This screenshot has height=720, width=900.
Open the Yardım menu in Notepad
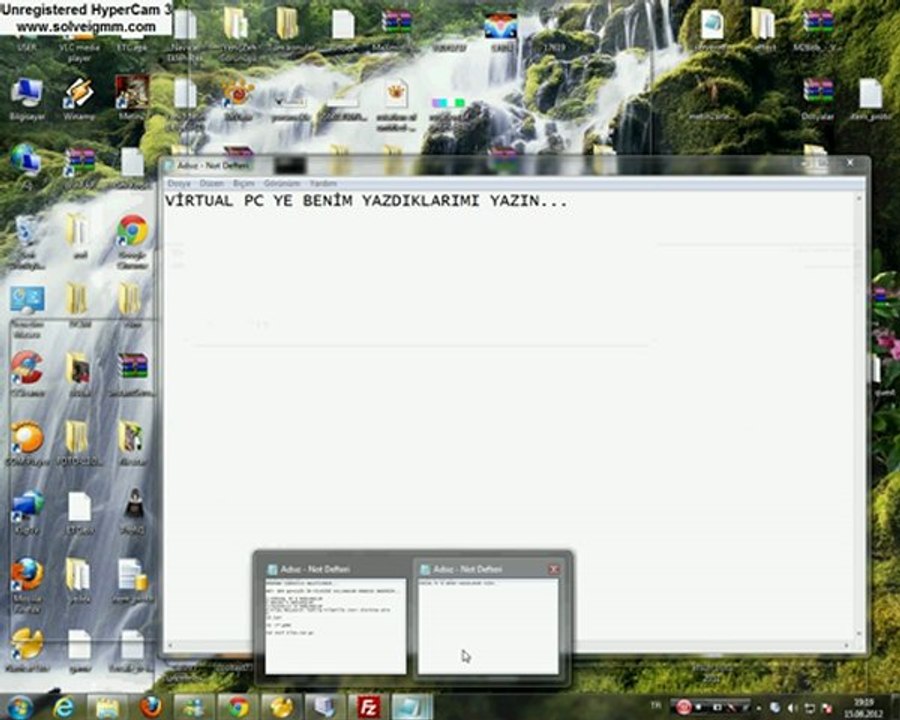click(323, 183)
